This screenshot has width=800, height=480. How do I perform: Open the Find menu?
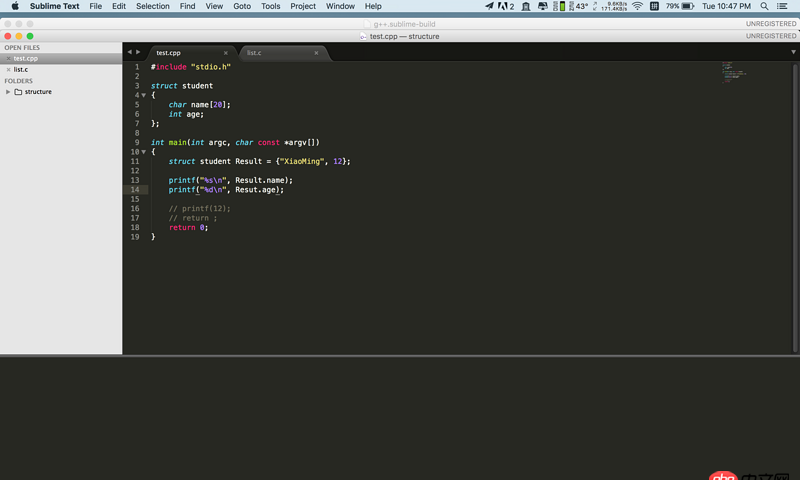point(187,6)
